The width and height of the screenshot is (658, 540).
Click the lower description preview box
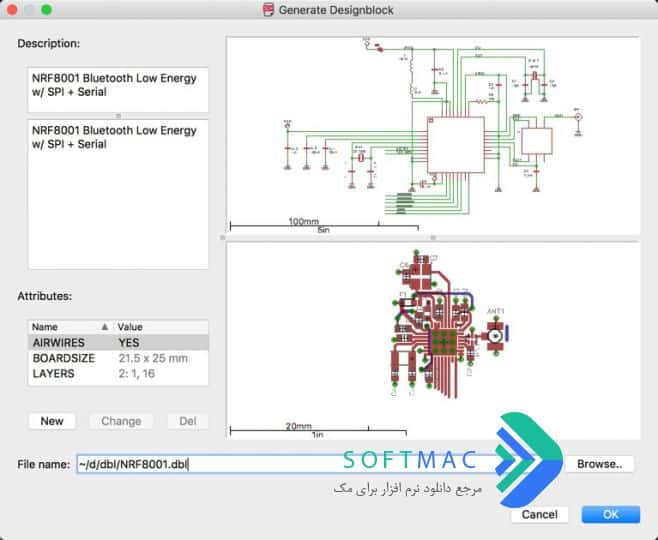point(118,194)
